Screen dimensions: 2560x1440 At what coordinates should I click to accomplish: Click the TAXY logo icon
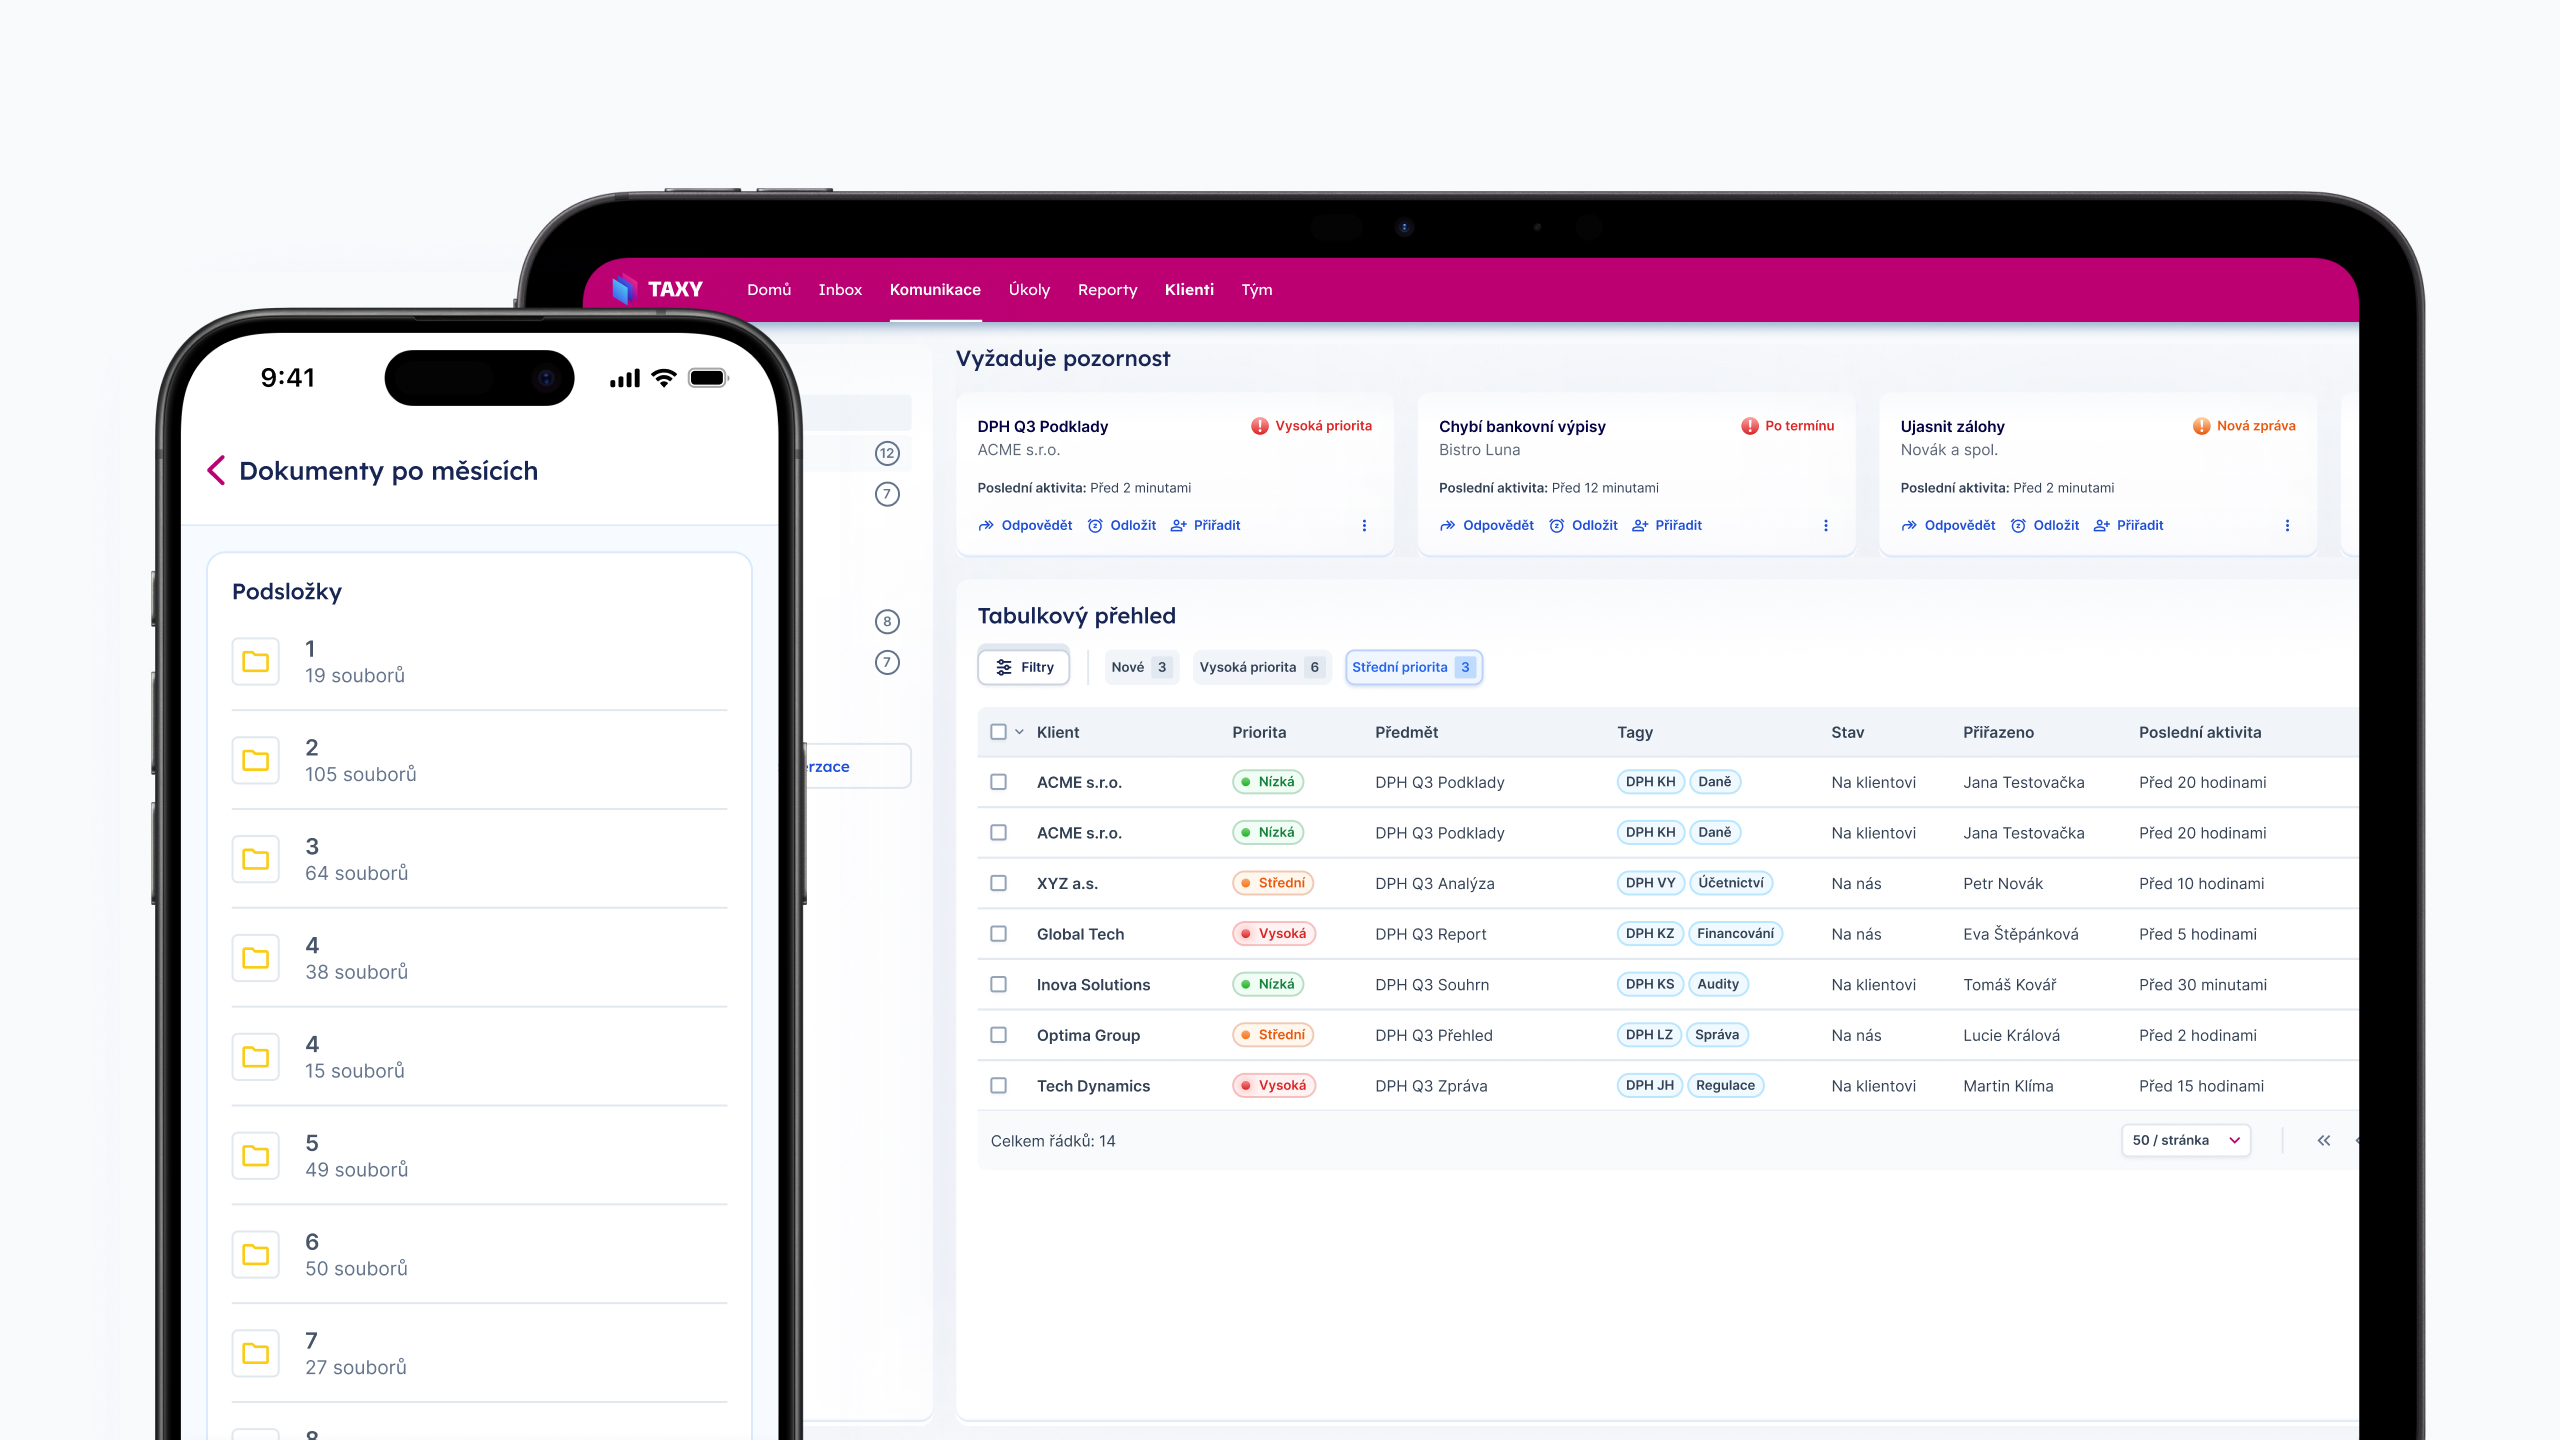pos(625,289)
